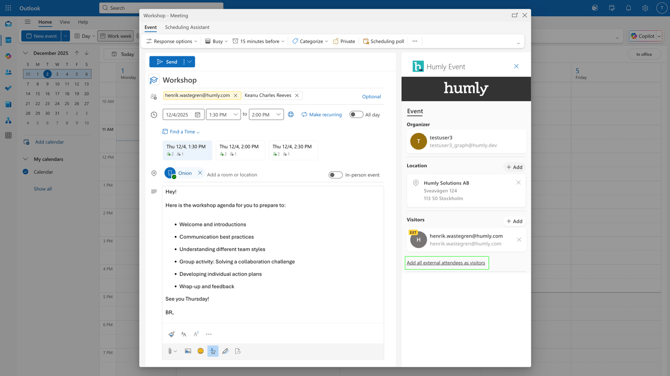Open the app launcher waffle icon

tap(8, 8)
